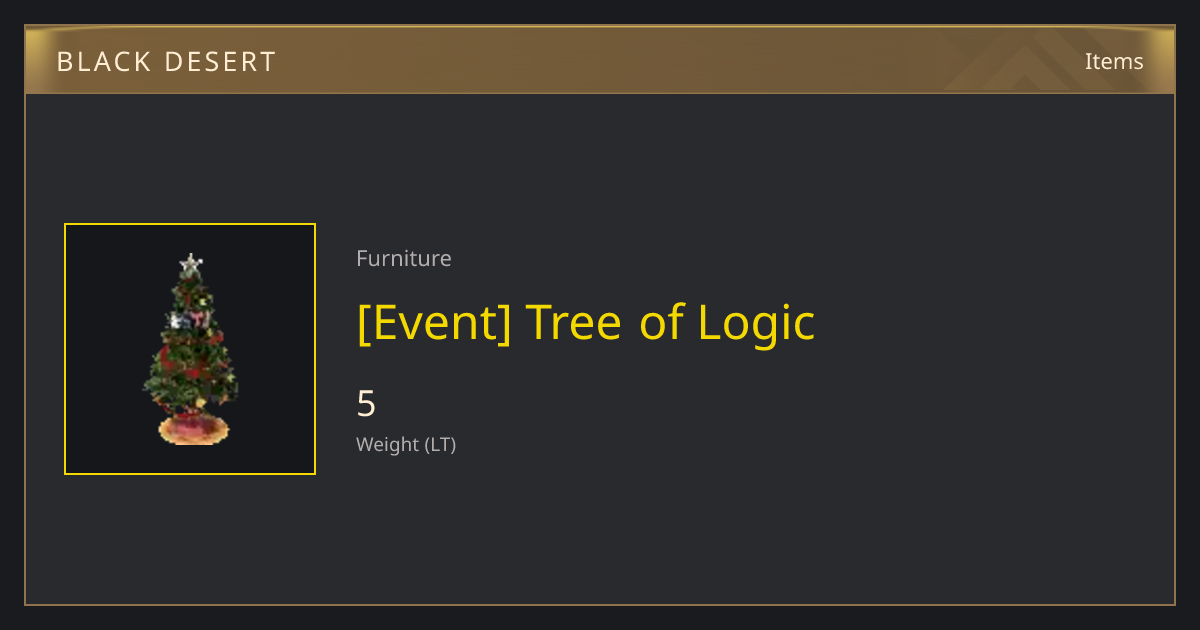1200x630 pixels.
Task: Click the BLACK DESERT header title
Action: tap(166, 62)
